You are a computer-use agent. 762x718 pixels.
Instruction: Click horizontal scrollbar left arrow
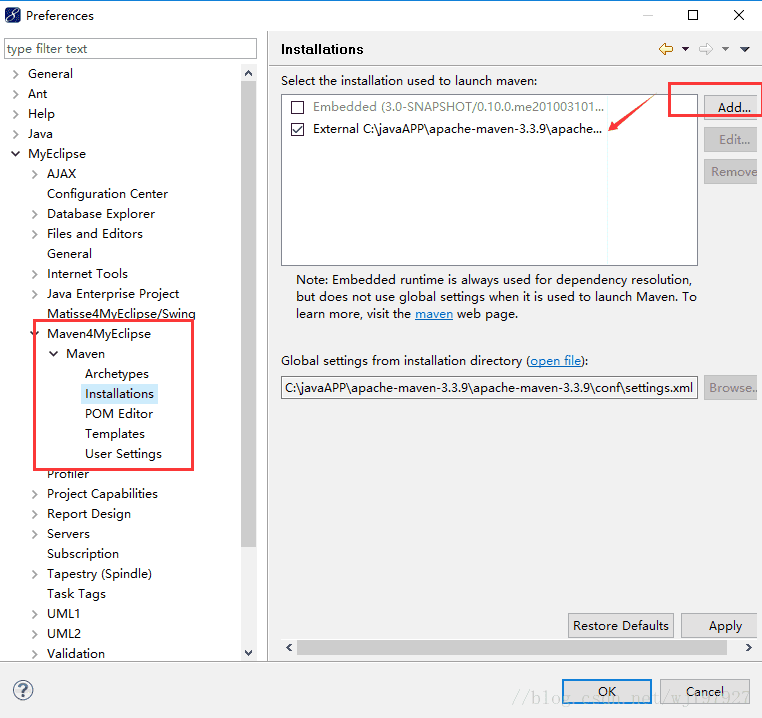(289, 648)
